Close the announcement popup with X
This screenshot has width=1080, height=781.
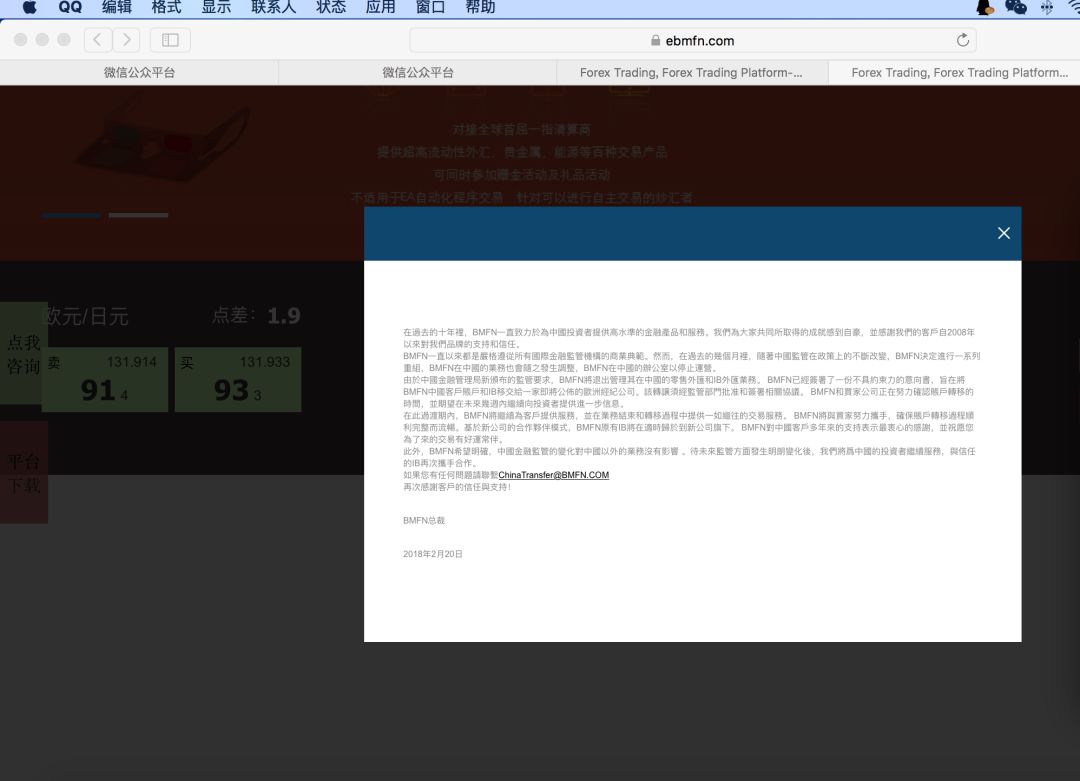coord(1004,233)
